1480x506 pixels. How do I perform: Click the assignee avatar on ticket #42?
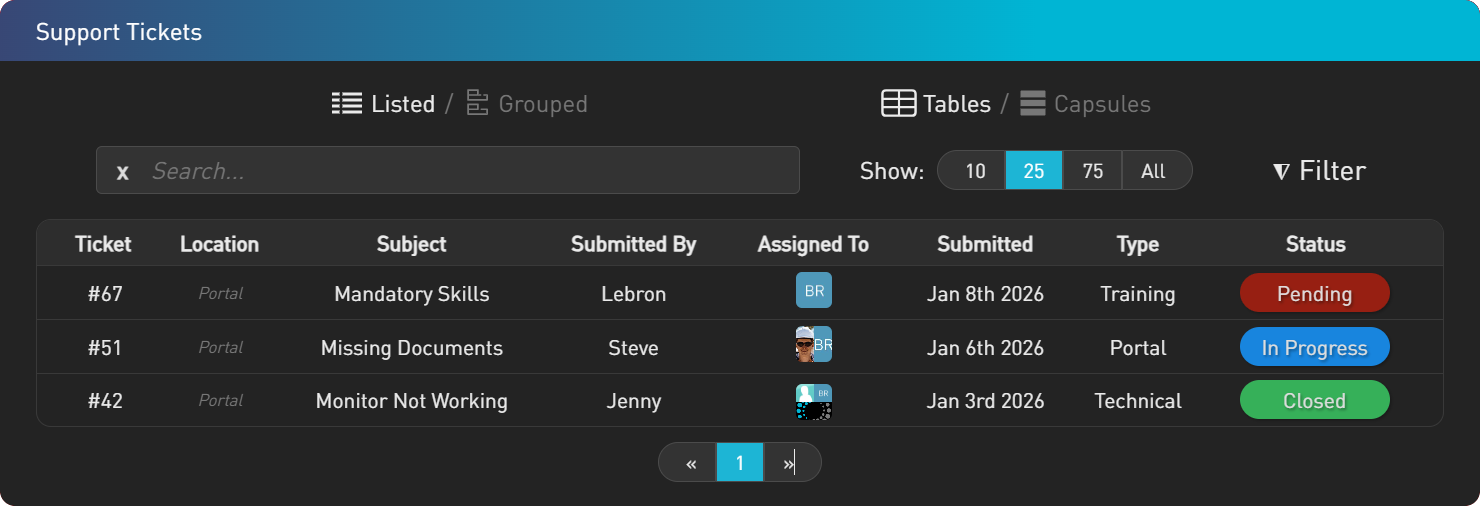pos(813,402)
